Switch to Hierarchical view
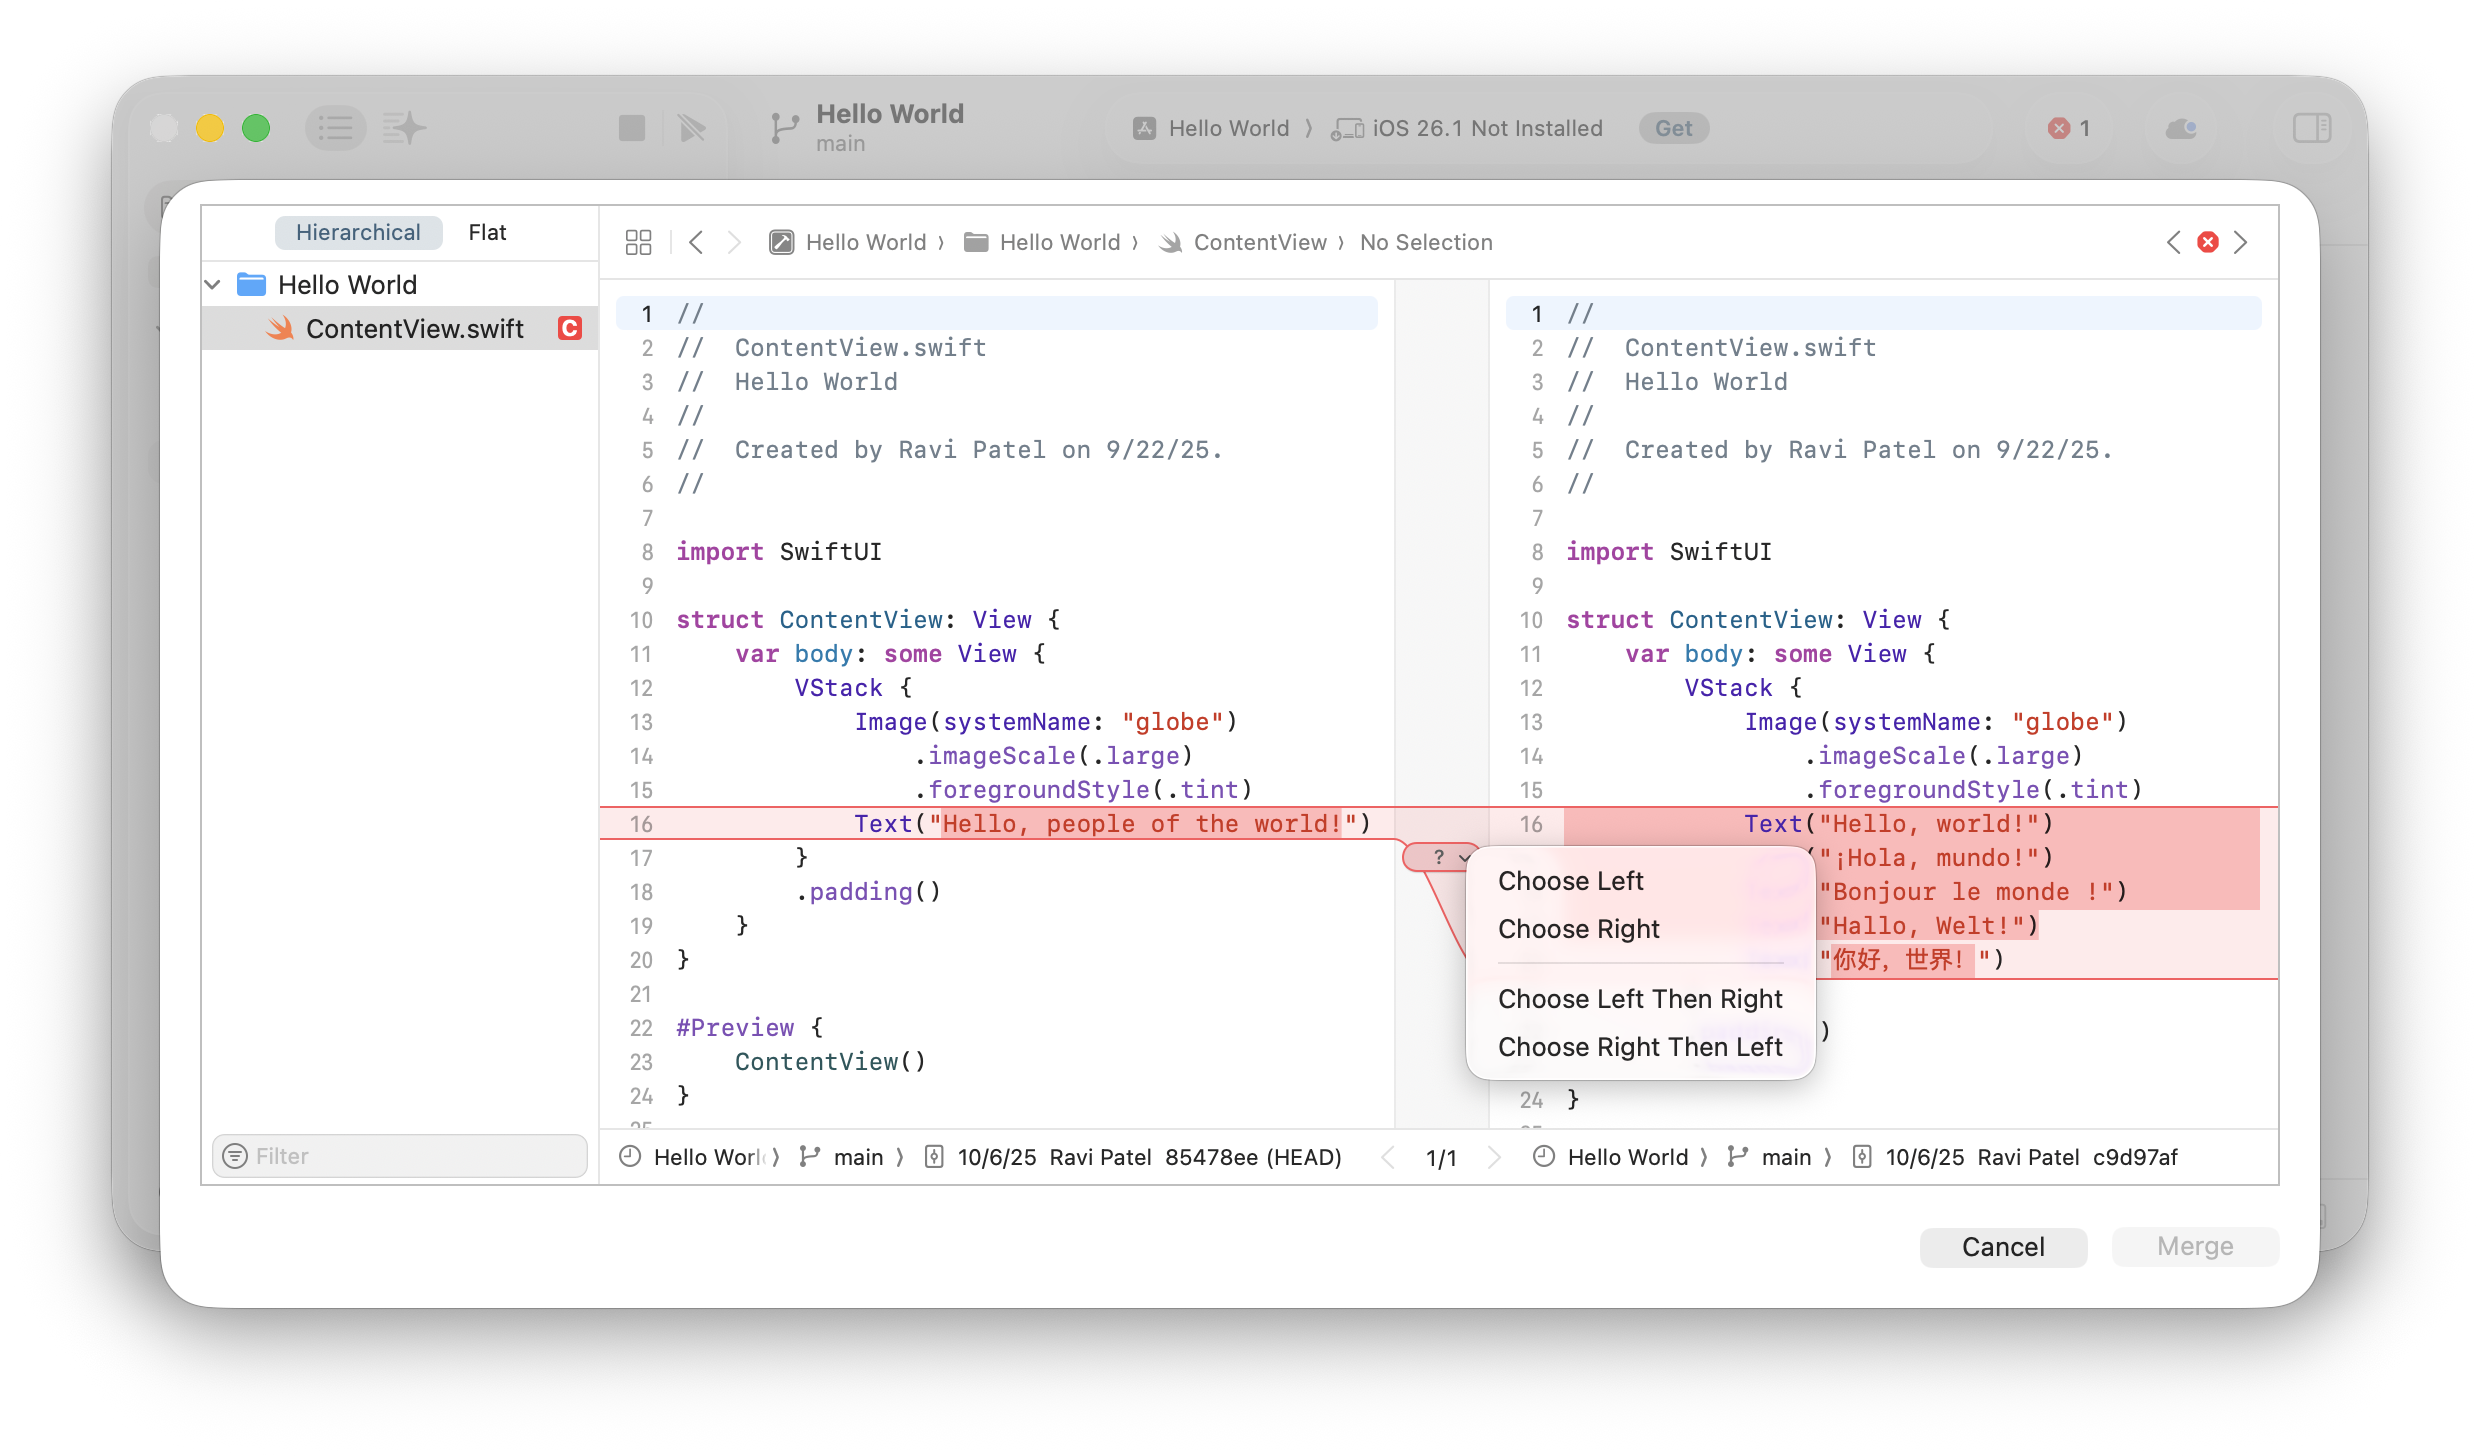2480x1456 pixels. 358,232
